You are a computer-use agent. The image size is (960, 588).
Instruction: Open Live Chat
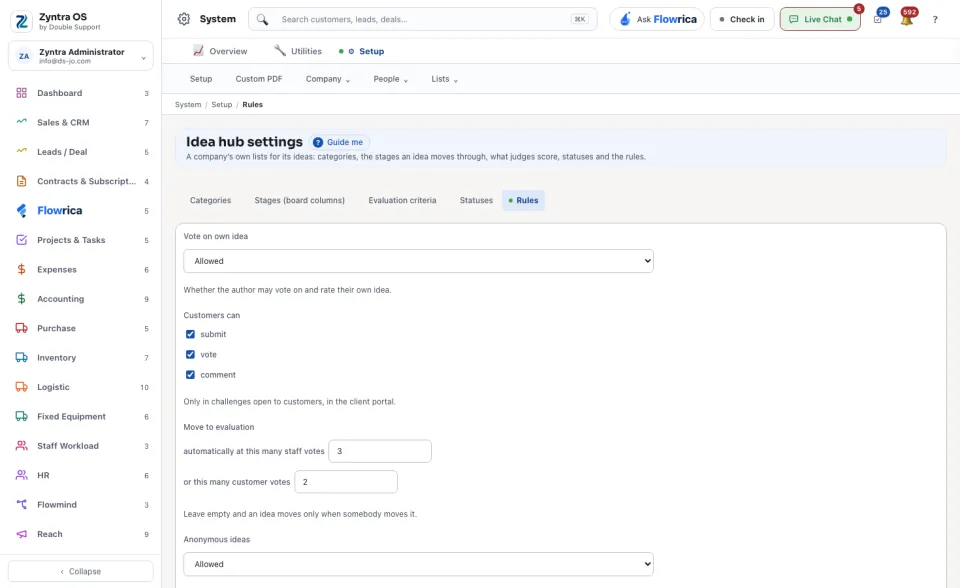820,19
